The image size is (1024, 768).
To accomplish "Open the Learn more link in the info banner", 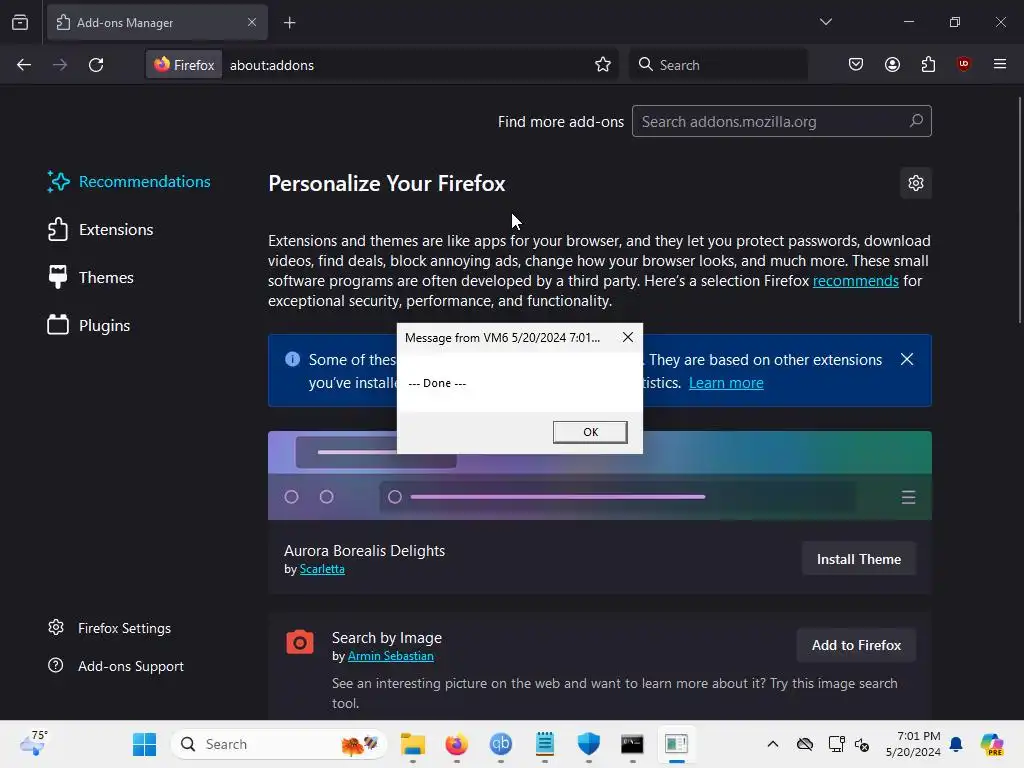I will [x=726, y=383].
